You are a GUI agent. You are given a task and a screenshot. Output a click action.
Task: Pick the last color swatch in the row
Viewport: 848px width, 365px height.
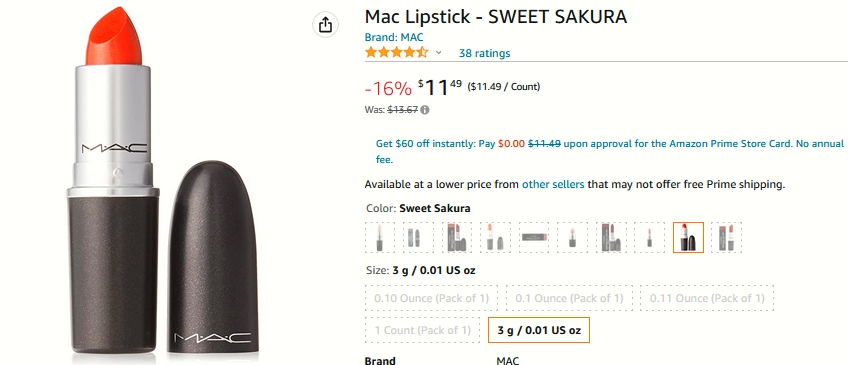[x=726, y=237]
